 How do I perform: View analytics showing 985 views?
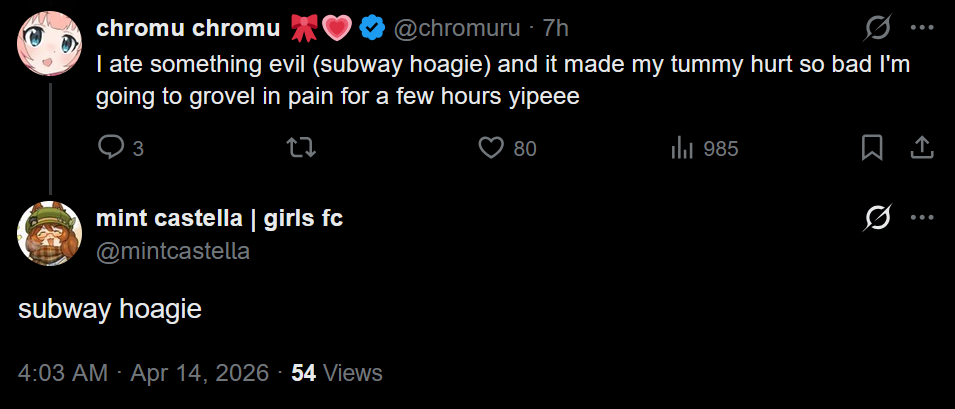pyautogui.click(x=704, y=148)
